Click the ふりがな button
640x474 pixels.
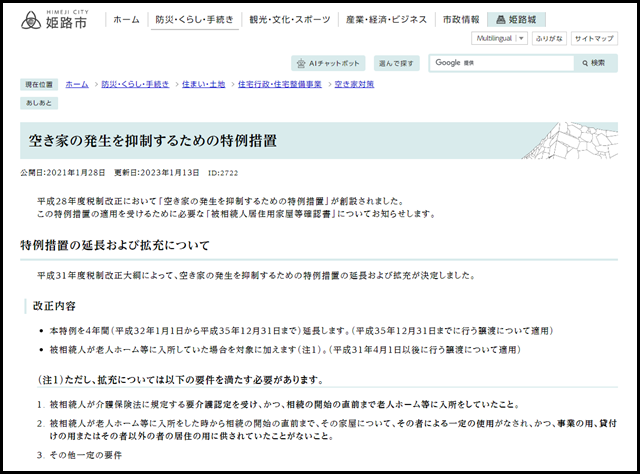point(549,38)
